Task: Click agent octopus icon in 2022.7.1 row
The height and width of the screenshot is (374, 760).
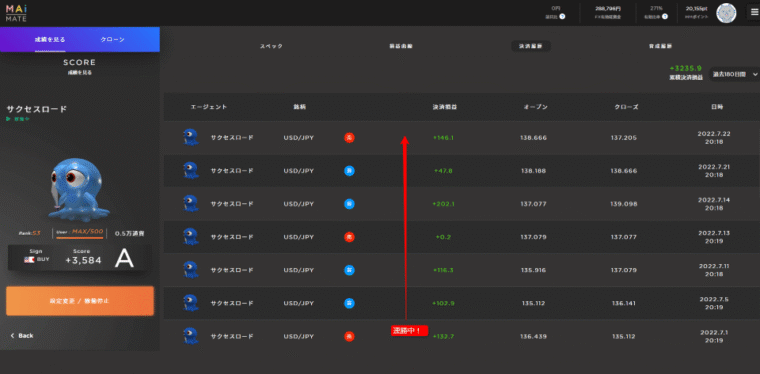Action: pos(191,336)
